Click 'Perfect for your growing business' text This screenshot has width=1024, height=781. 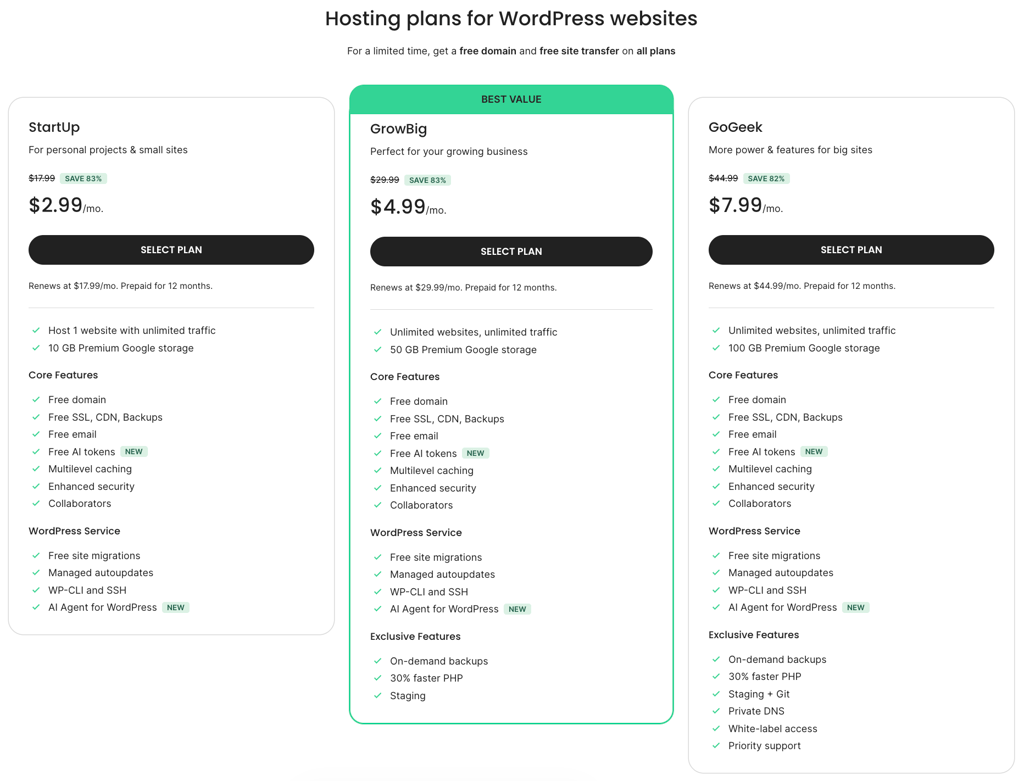(x=449, y=151)
